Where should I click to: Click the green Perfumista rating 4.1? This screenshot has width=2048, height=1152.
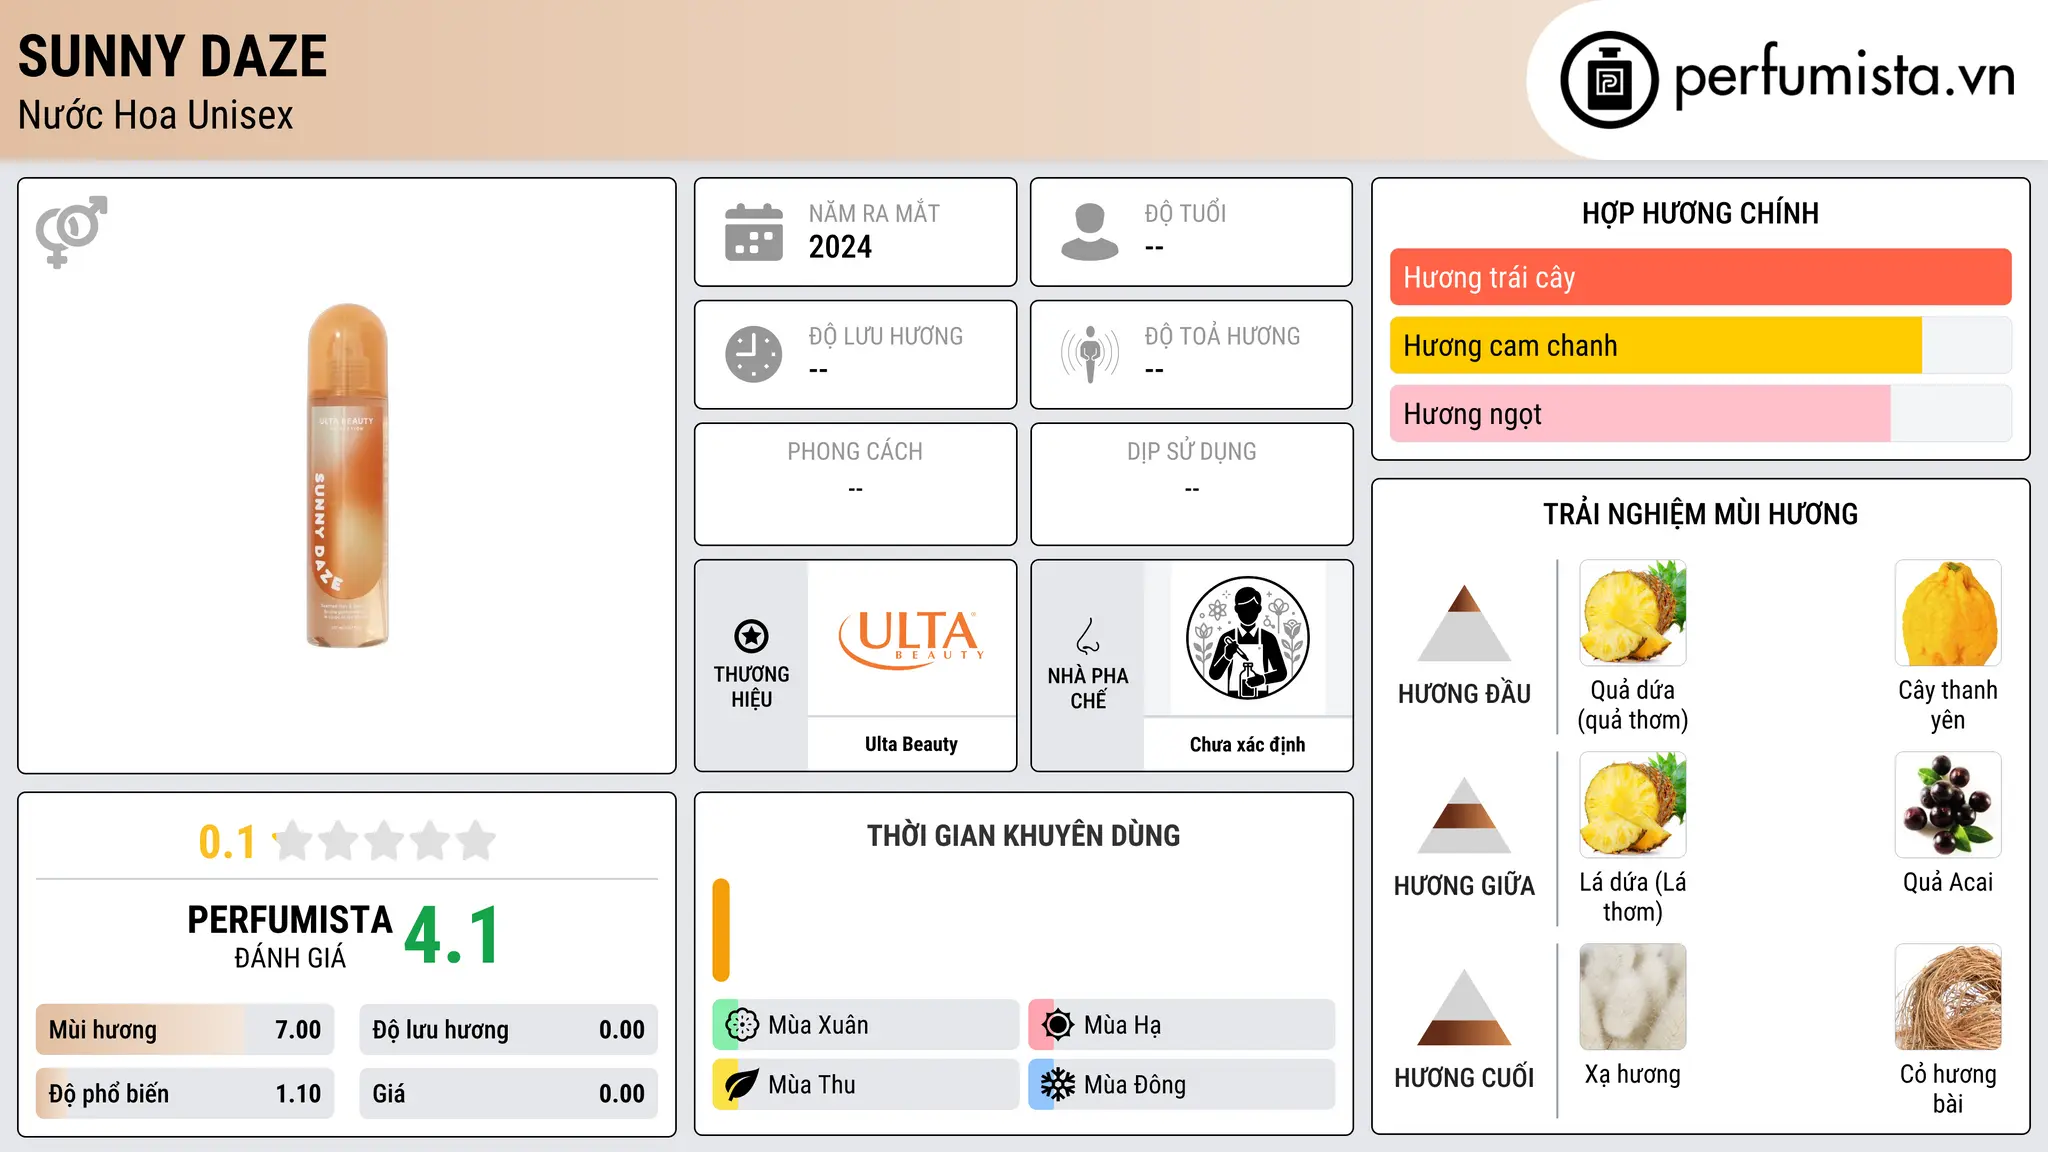(452, 936)
